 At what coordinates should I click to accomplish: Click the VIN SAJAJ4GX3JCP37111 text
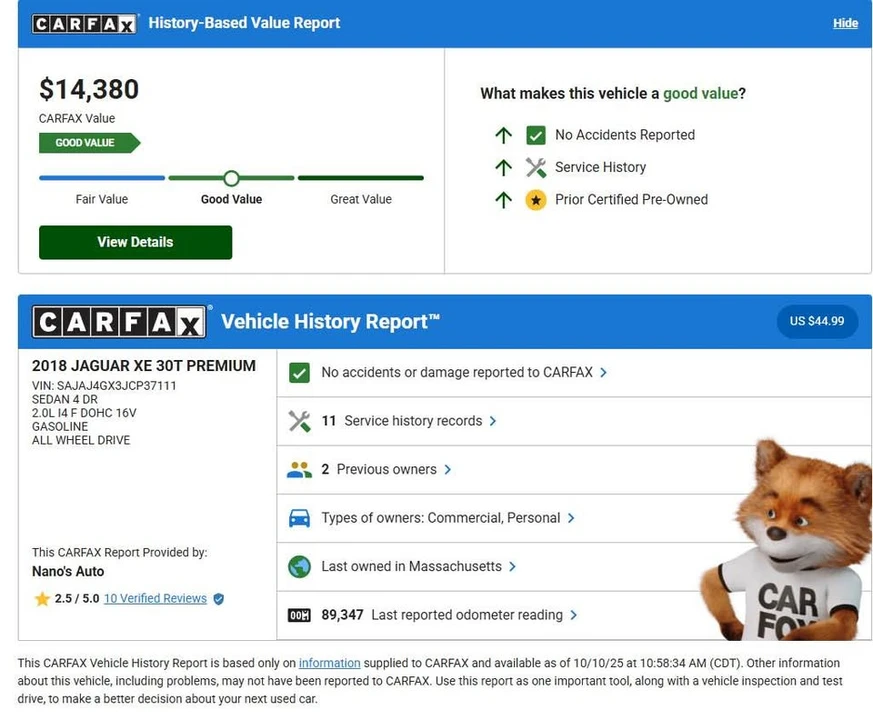104,386
